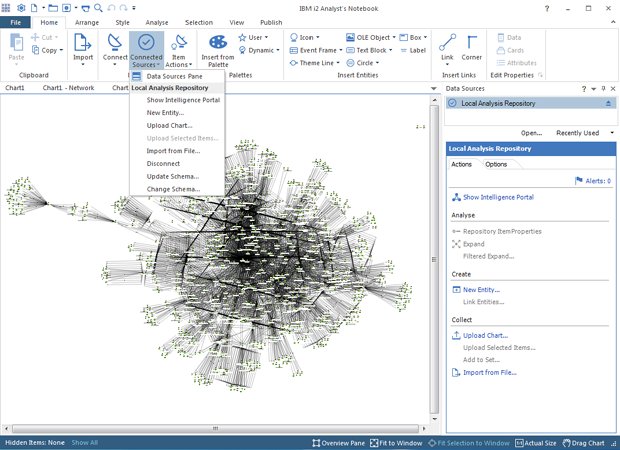Image resolution: width=620 pixels, height=450 pixels.
Task: Click Fit to Window in status bar
Action: (x=396, y=443)
